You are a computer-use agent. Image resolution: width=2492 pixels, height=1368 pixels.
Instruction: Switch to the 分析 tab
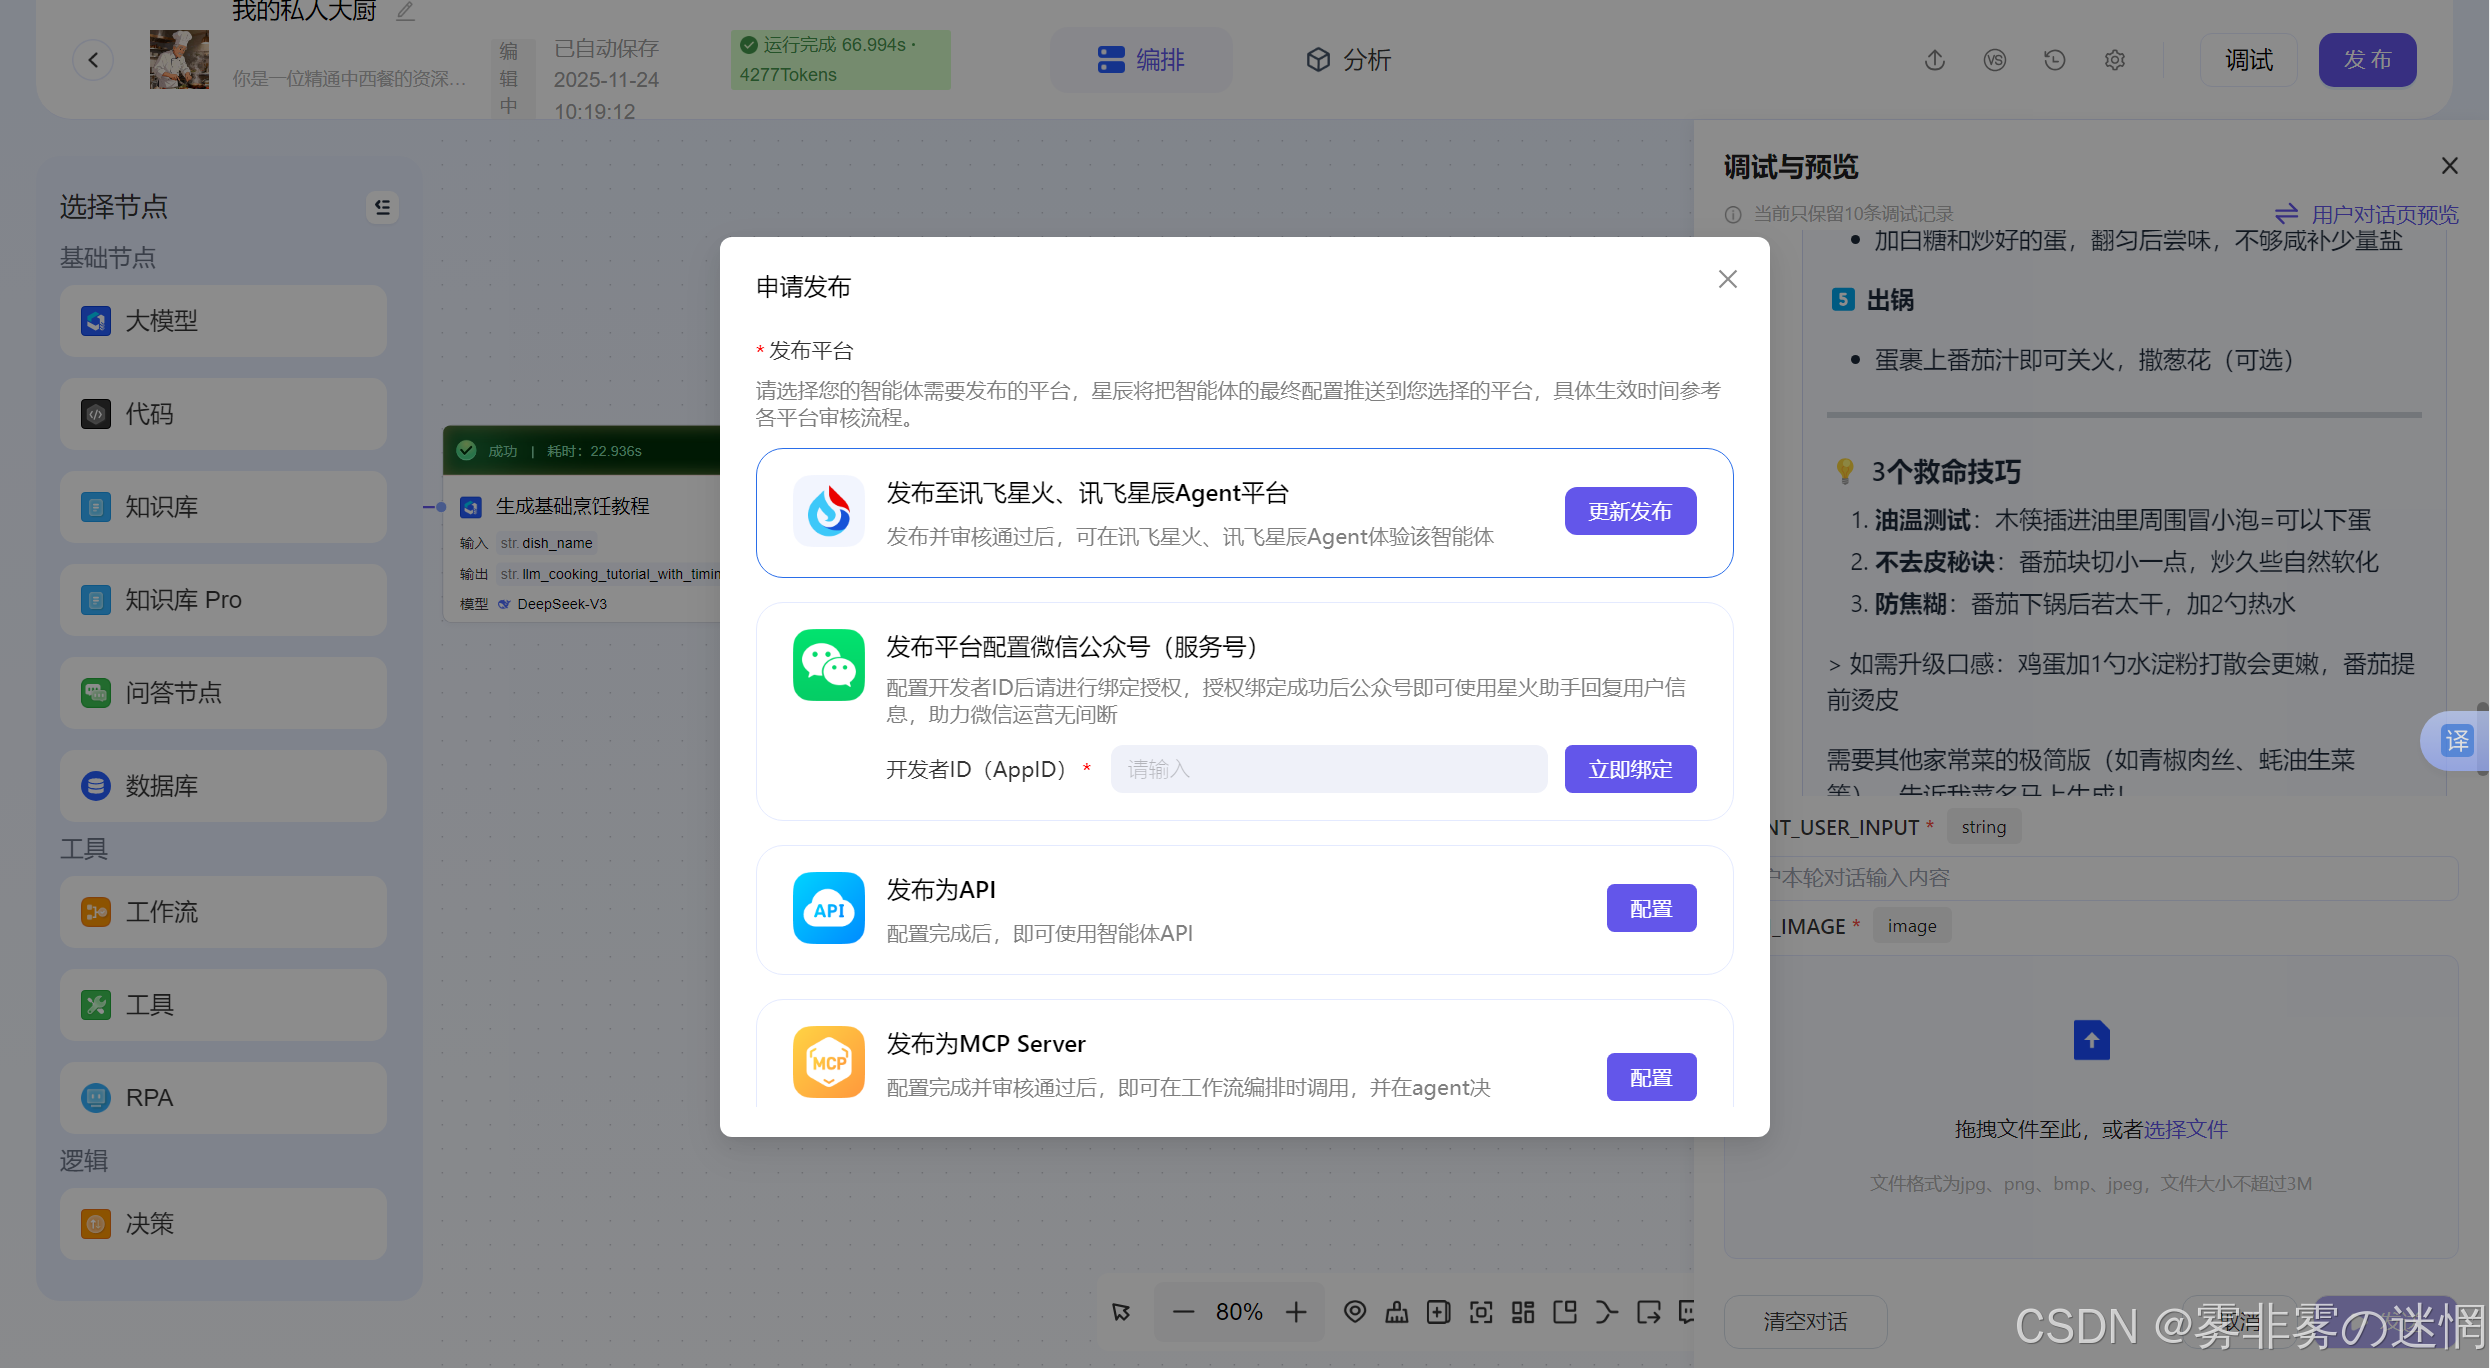pos(1348,60)
